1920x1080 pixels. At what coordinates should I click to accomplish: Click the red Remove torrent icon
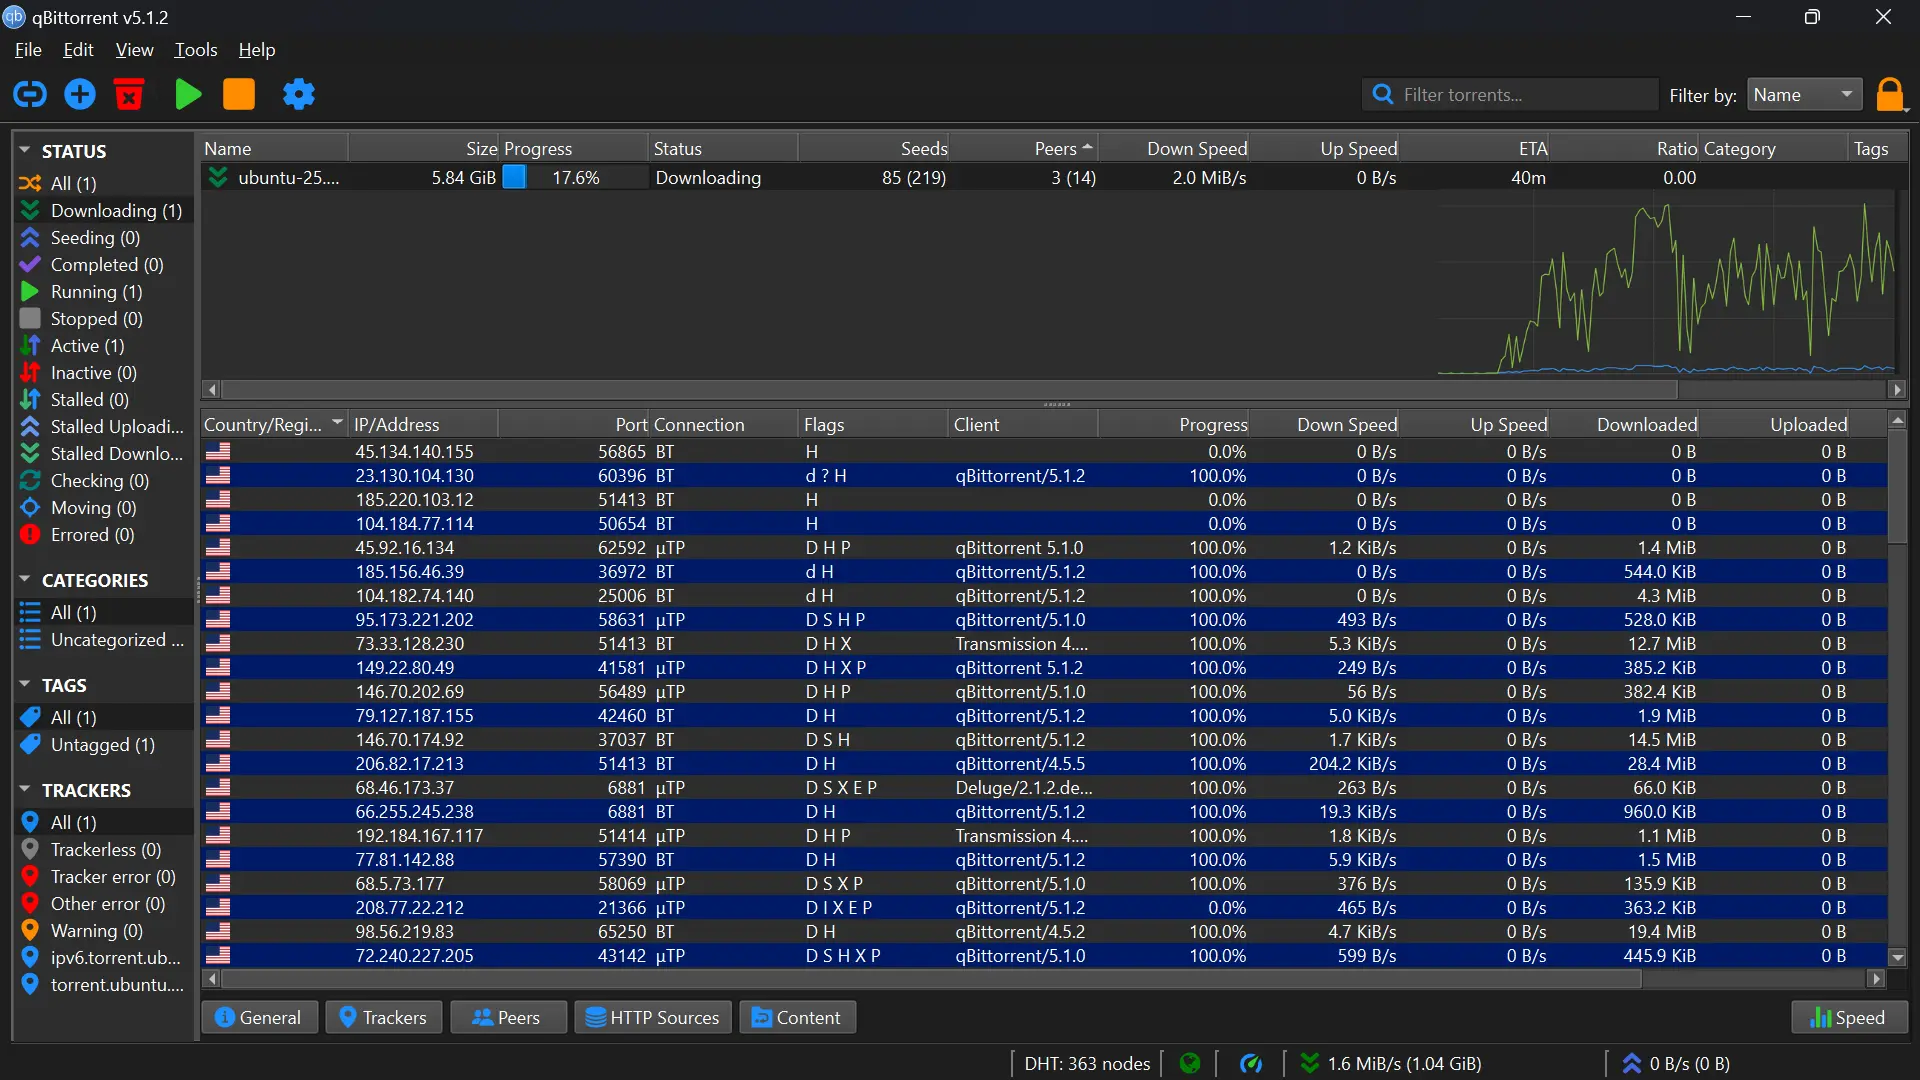[129, 94]
